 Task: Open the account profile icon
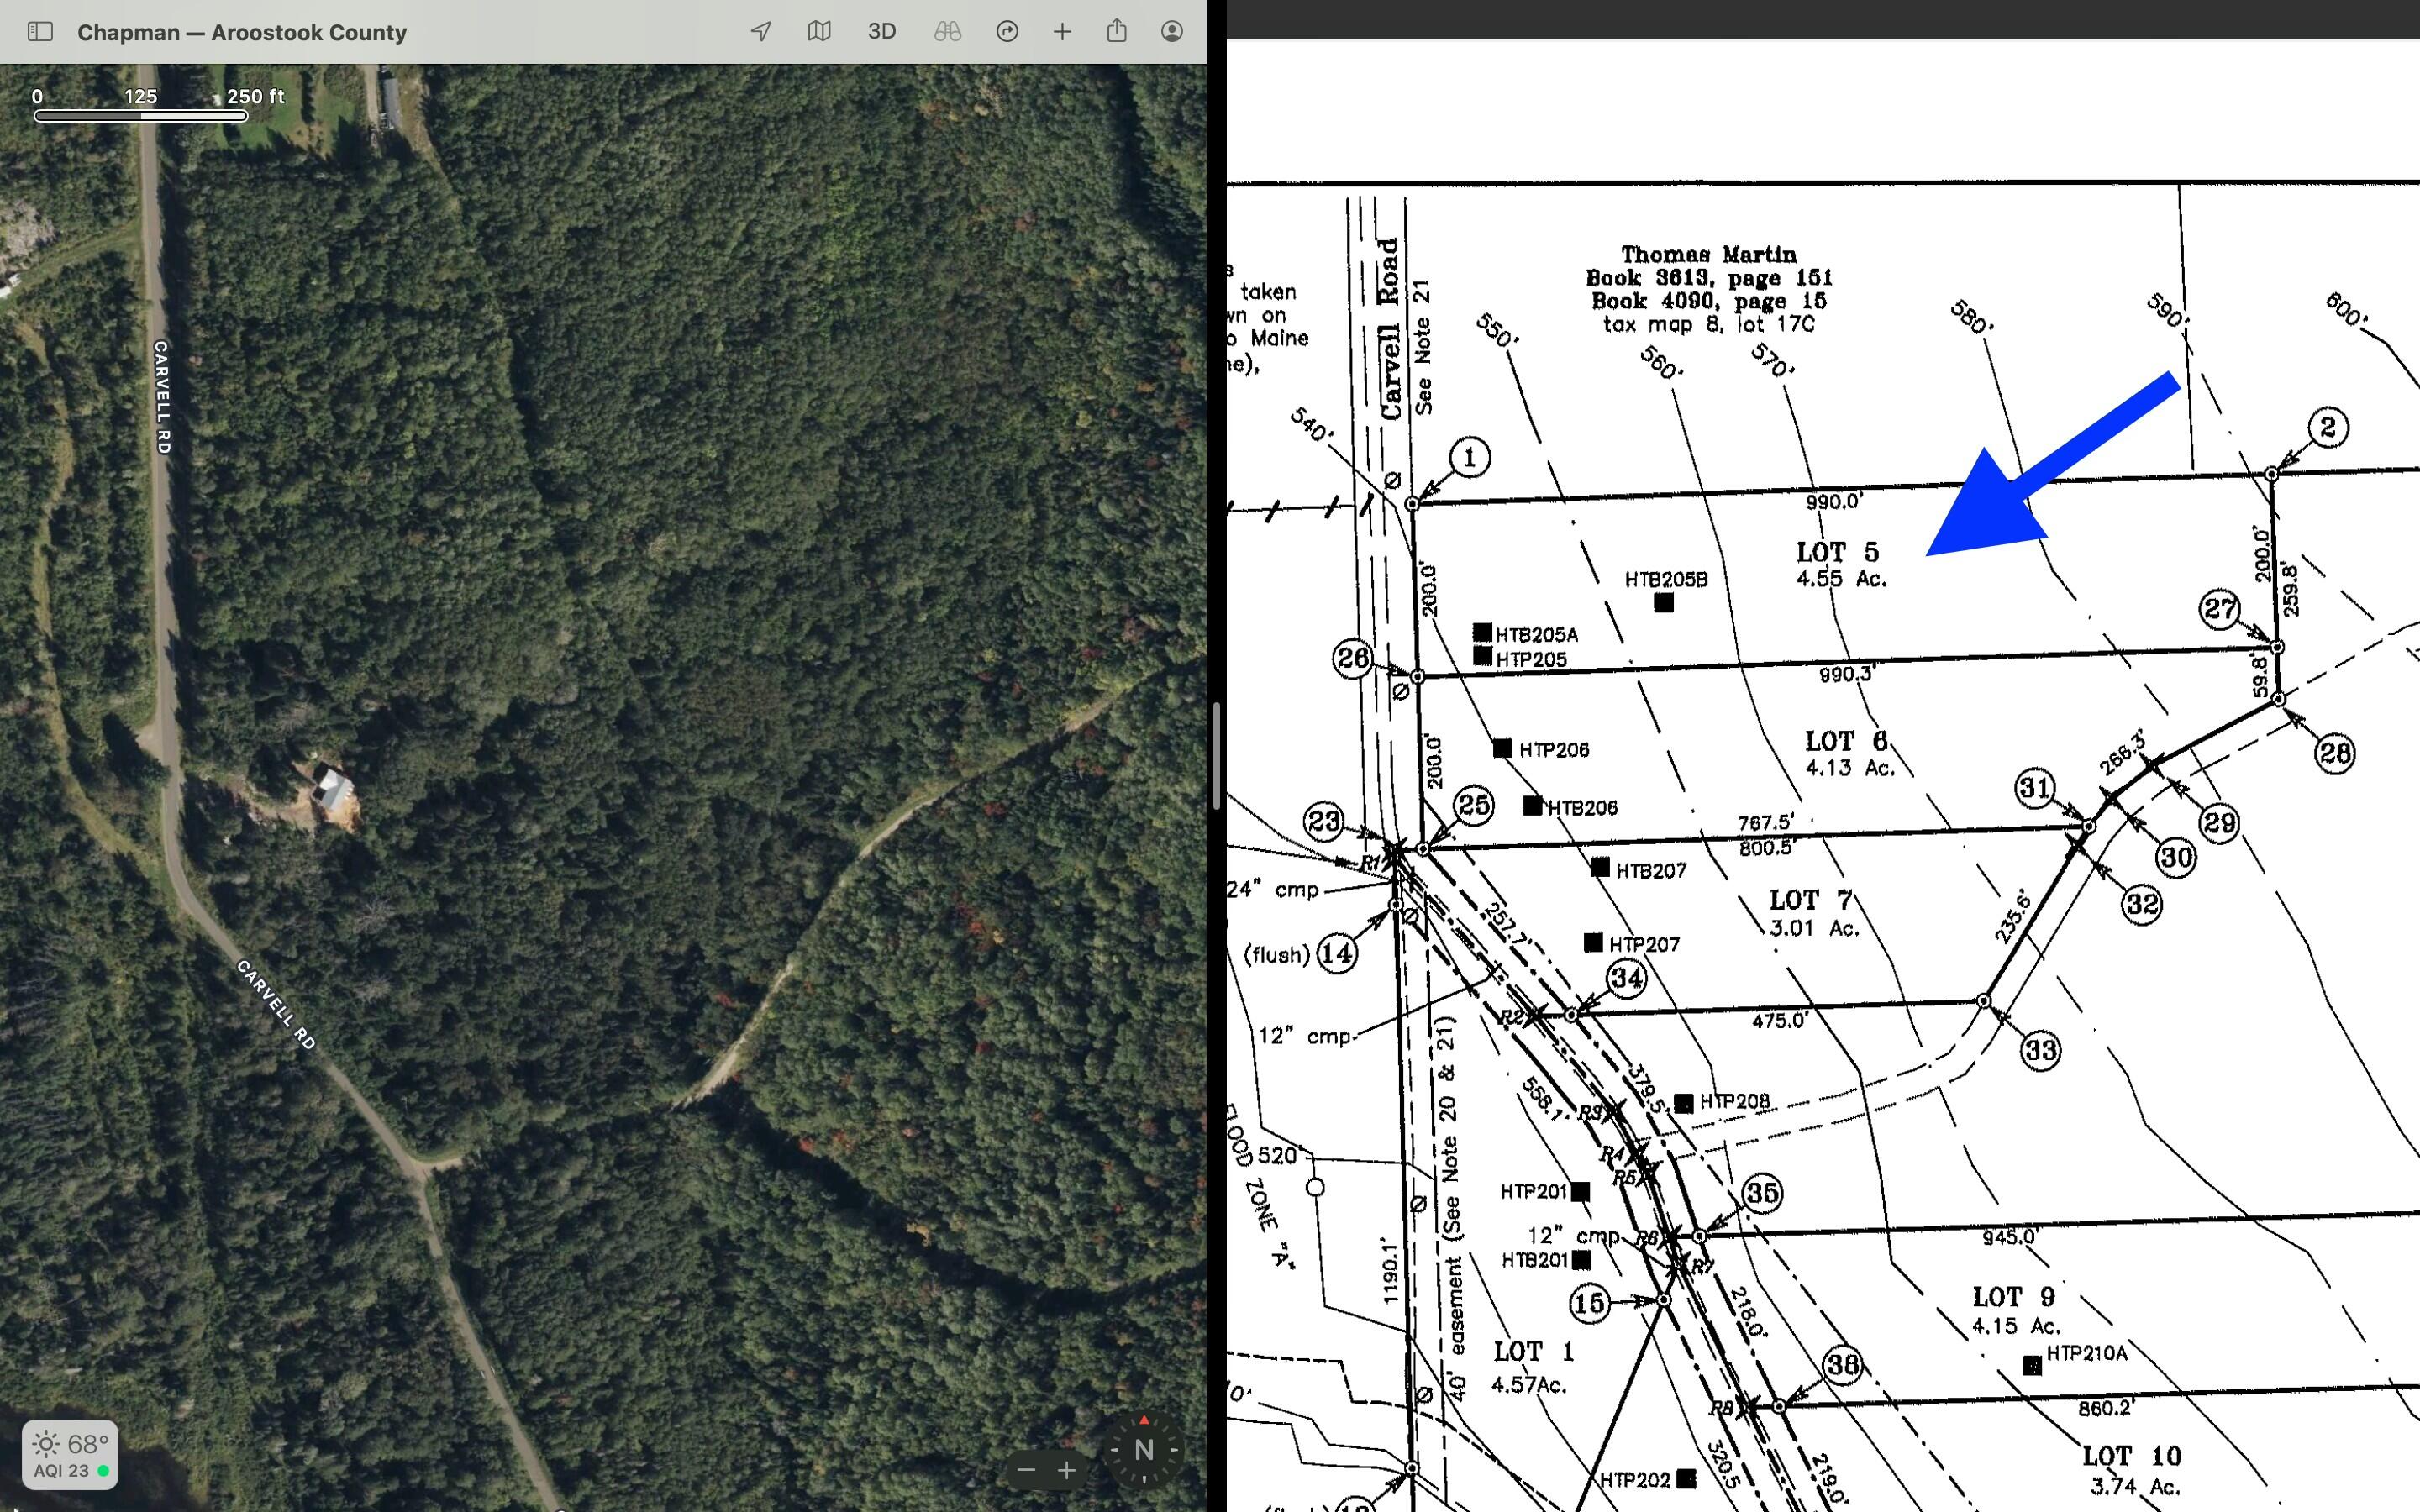click(x=1172, y=32)
